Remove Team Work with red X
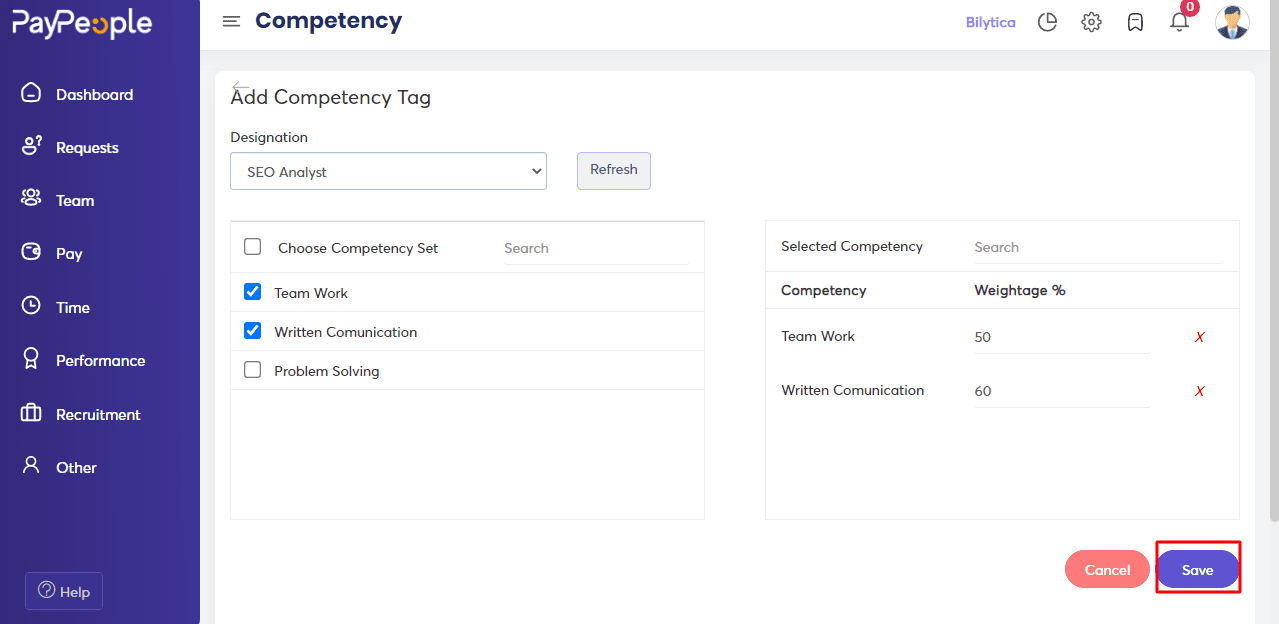The width and height of the screenshot is (1279, 624). click(x=1199, y=337)
